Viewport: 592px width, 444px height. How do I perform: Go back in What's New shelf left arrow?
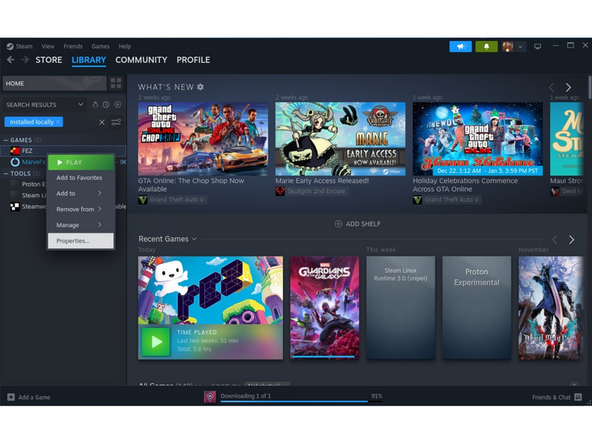(552, 88)
